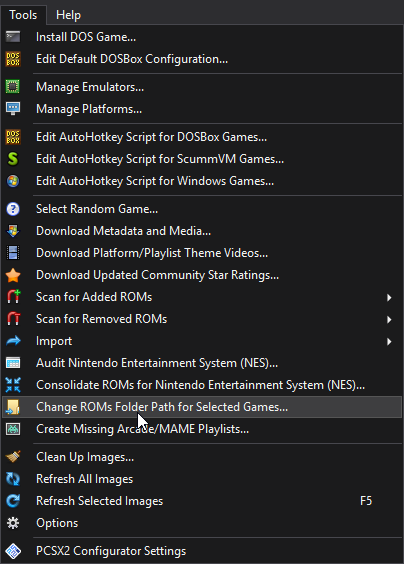Click the magnet-plus icon for Scan for Added ROMs

(14, 297)
